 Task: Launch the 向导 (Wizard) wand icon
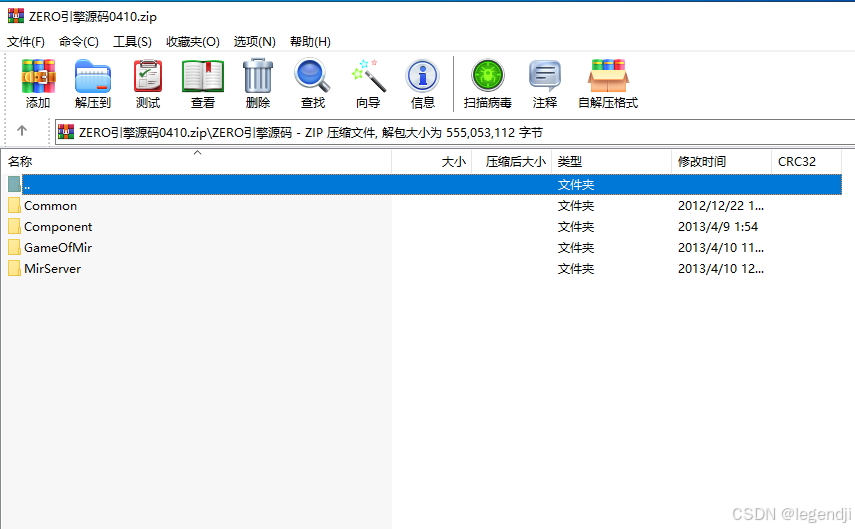click(x=368, y=76)
